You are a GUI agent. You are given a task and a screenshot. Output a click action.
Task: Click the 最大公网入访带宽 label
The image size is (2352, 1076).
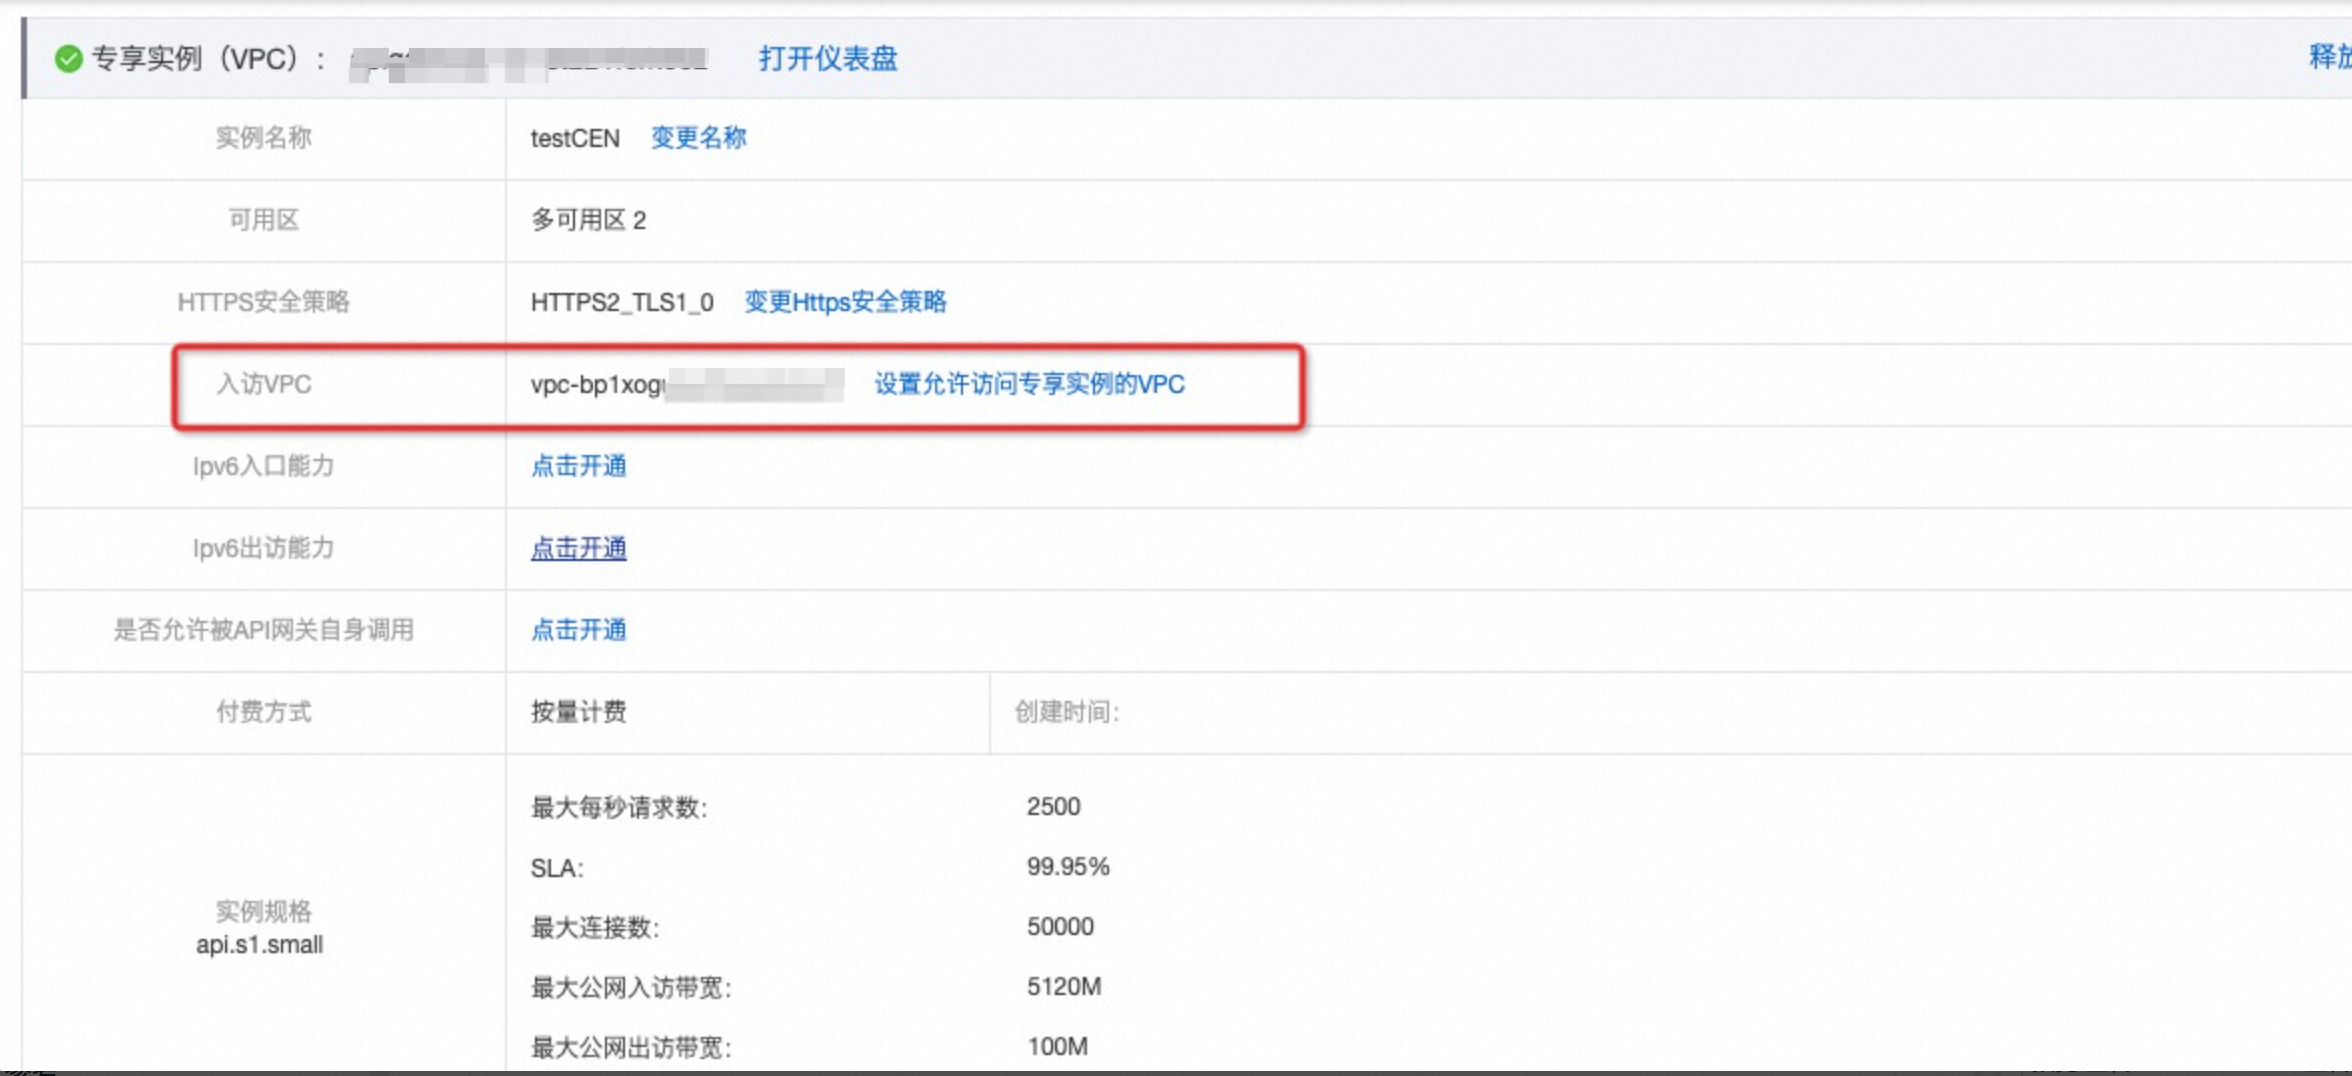[631, 988]
